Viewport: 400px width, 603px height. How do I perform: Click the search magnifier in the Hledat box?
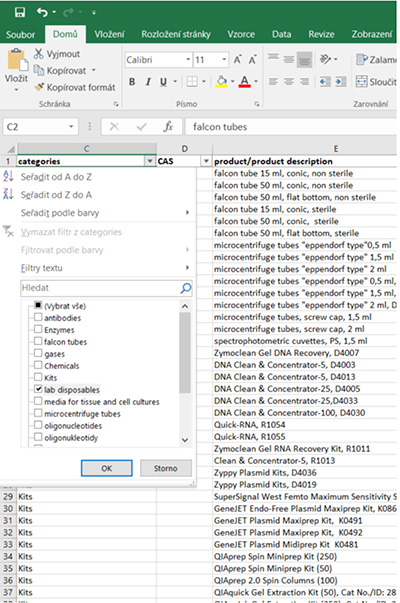[186, 288]
